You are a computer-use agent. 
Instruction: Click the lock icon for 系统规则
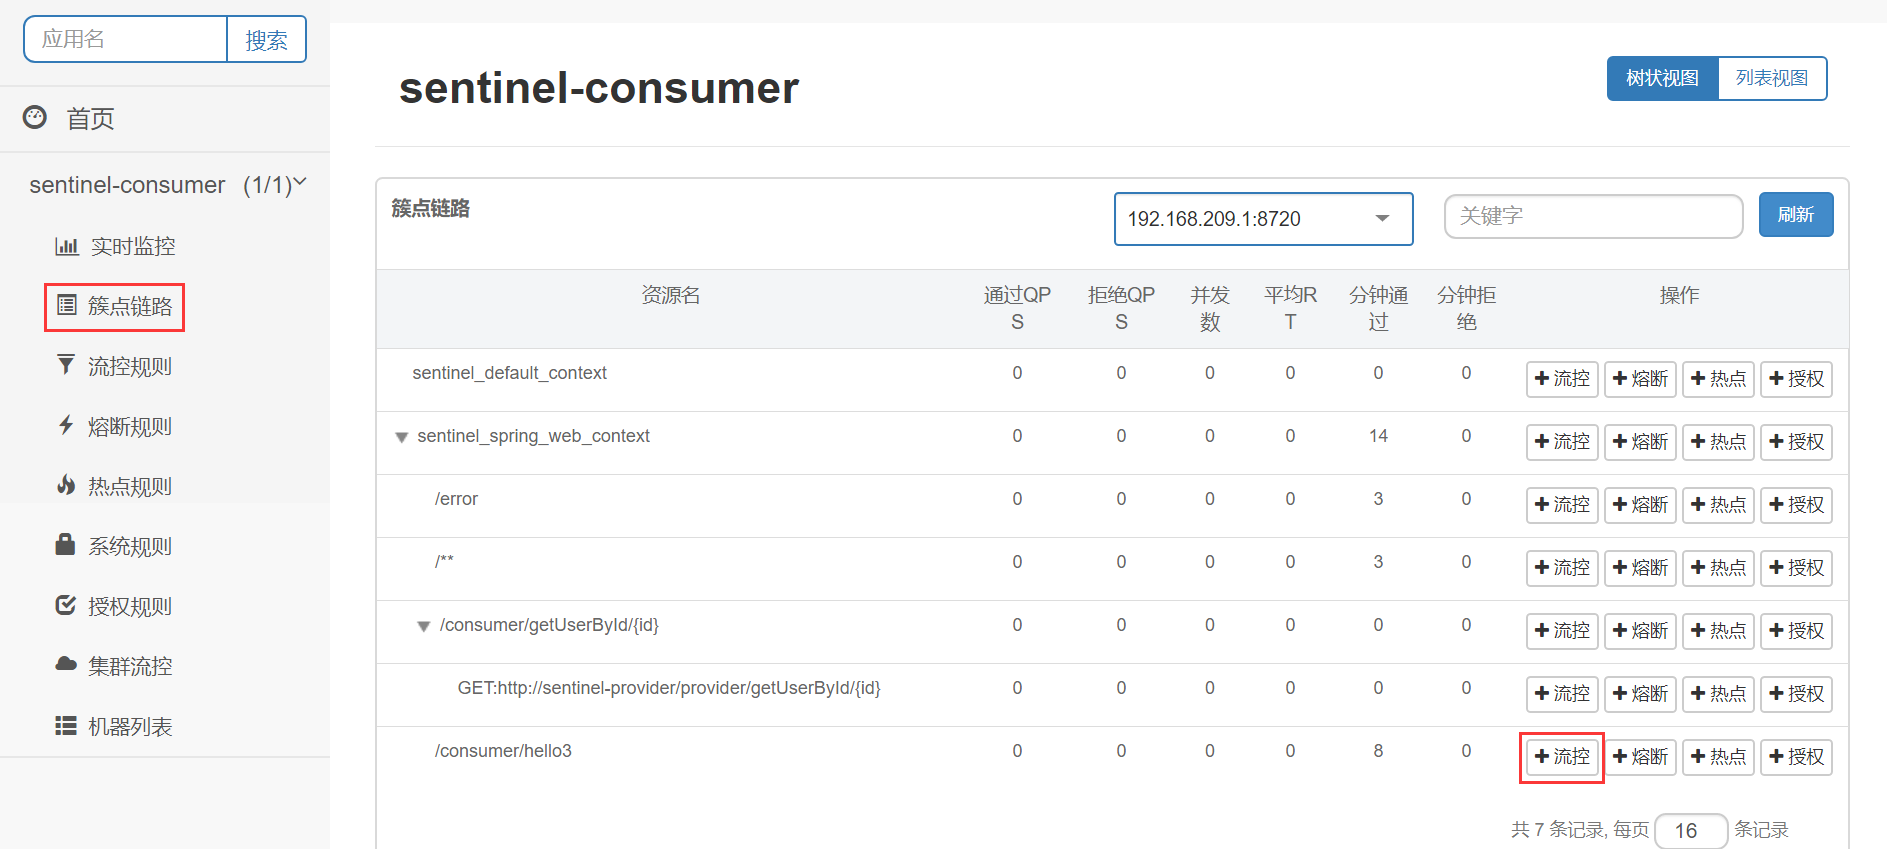(x=65, y=544)
